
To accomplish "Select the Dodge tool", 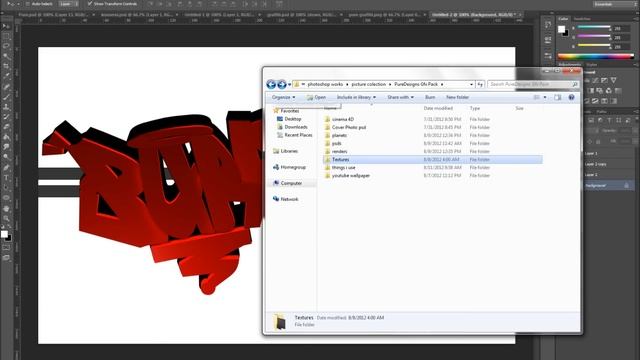I will tap(6, 157).
